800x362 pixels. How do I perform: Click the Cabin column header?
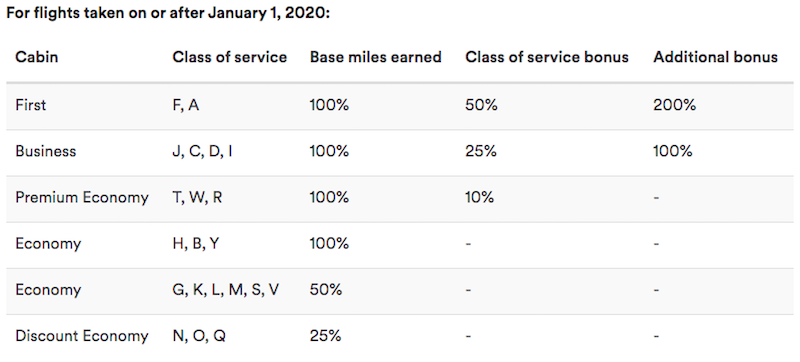tap(36, 57)
